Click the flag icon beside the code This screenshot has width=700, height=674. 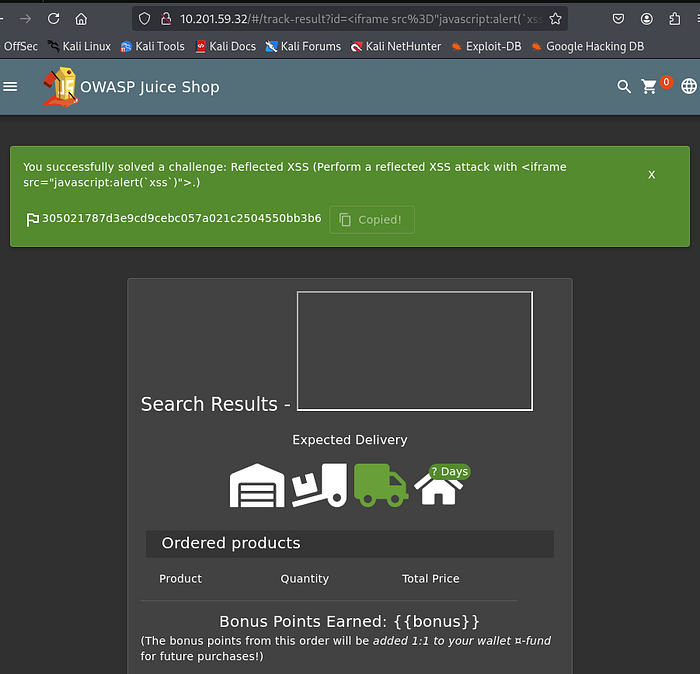tap(32, 220)
